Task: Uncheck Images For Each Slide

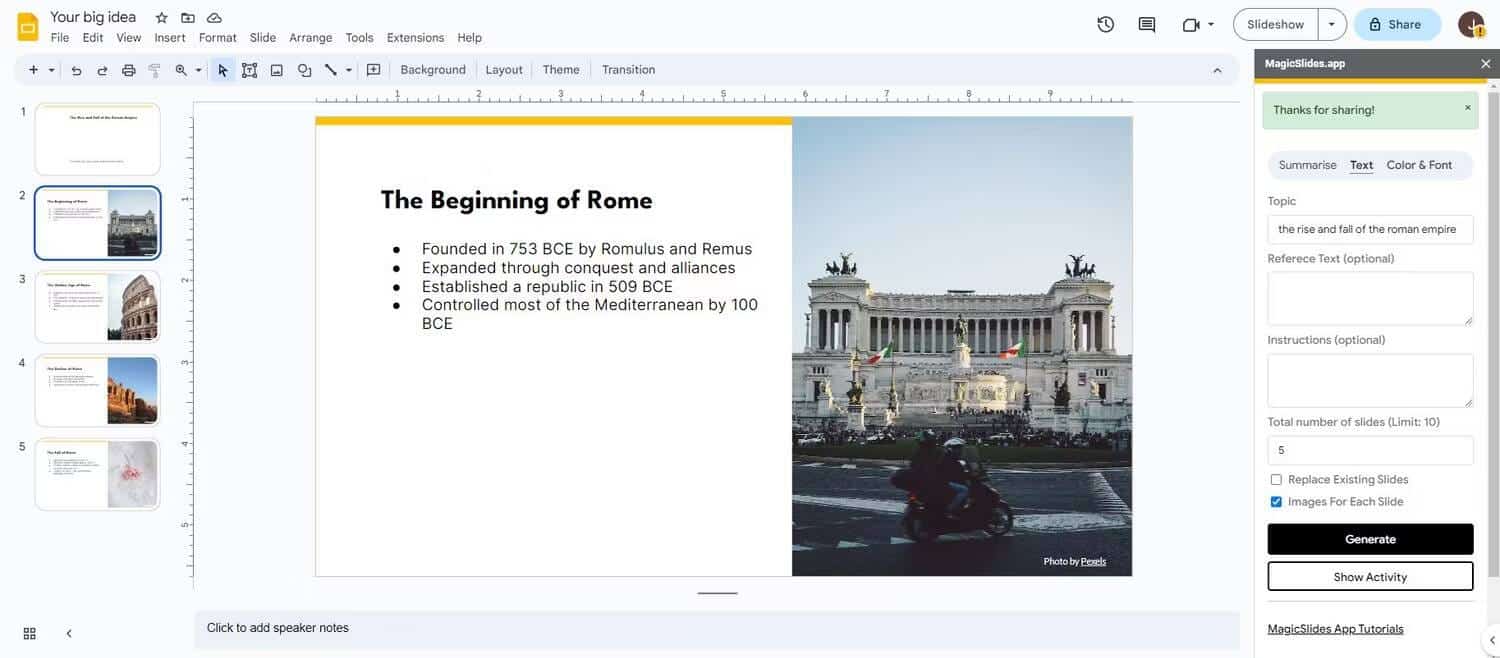Action: [1276, 502]
